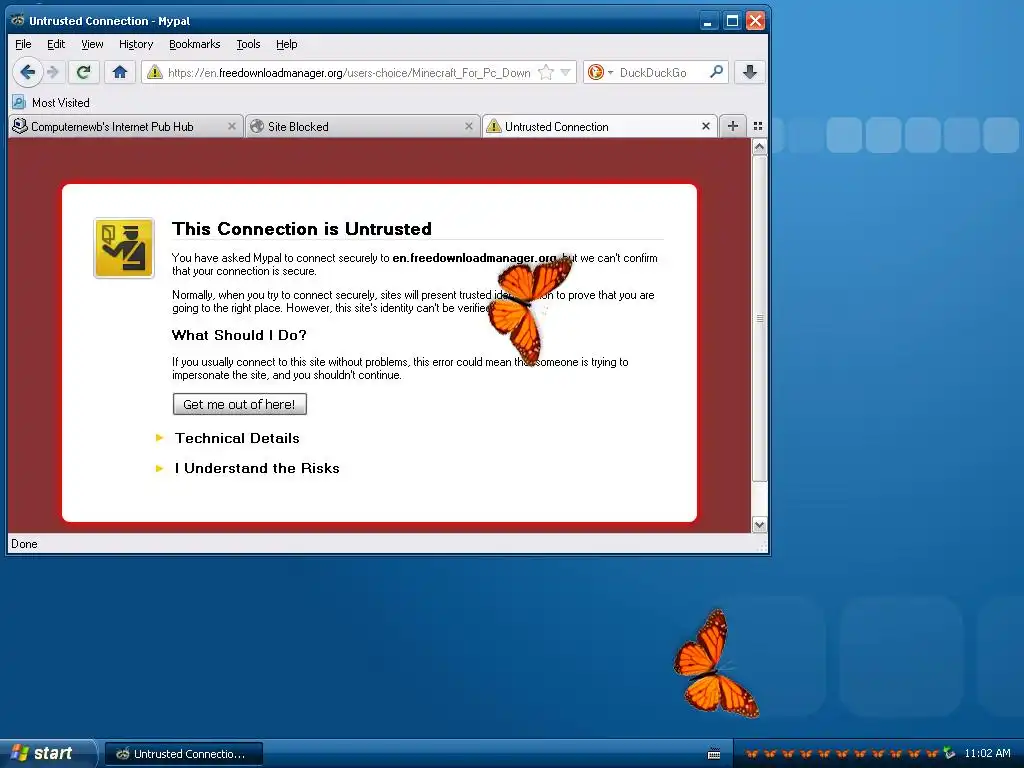This screenshot has height=768, width=1024.
Task: Close the Computernewb's Internet Pub Hub tab
Action: click(231, 127)
